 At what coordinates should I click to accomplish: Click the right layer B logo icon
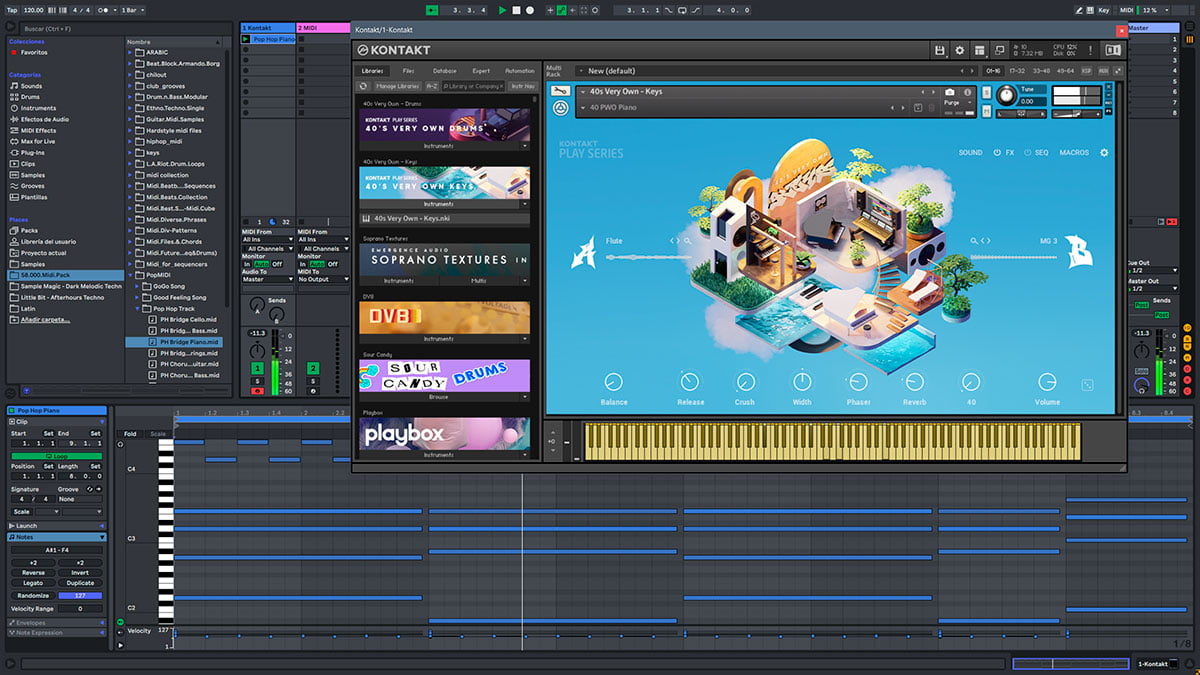[1078, 251]
